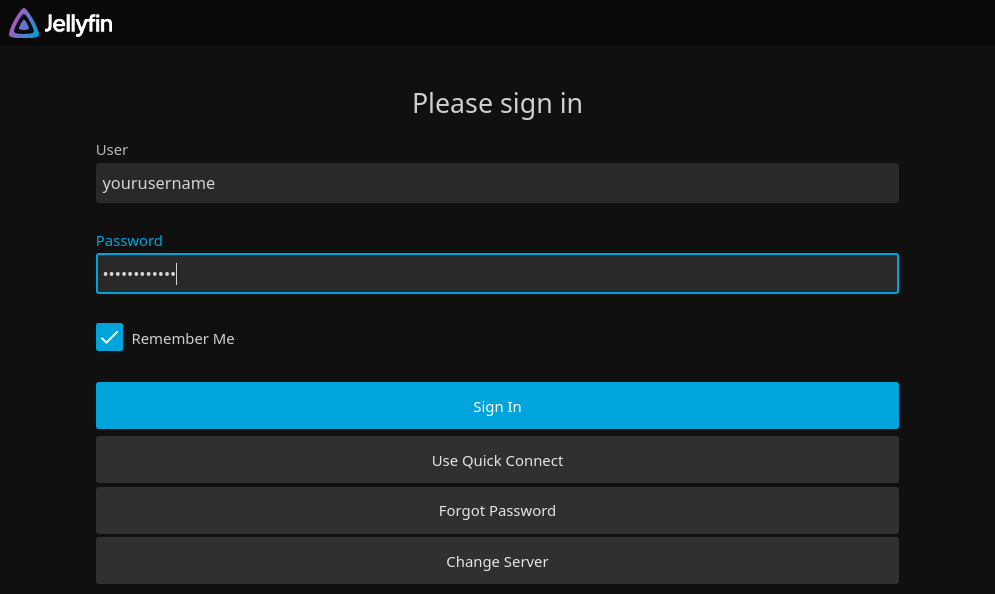Click inside the User text field
Image resolution: width=995 pixels, height=594 pixels.
[x=497, y=183]
